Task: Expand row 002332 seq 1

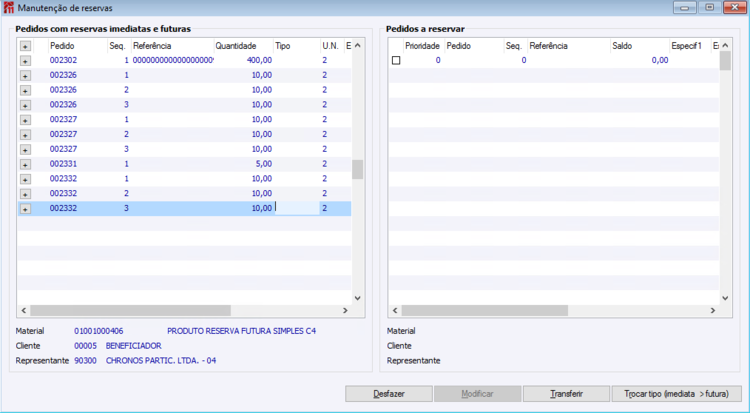Action: [25, 179]
